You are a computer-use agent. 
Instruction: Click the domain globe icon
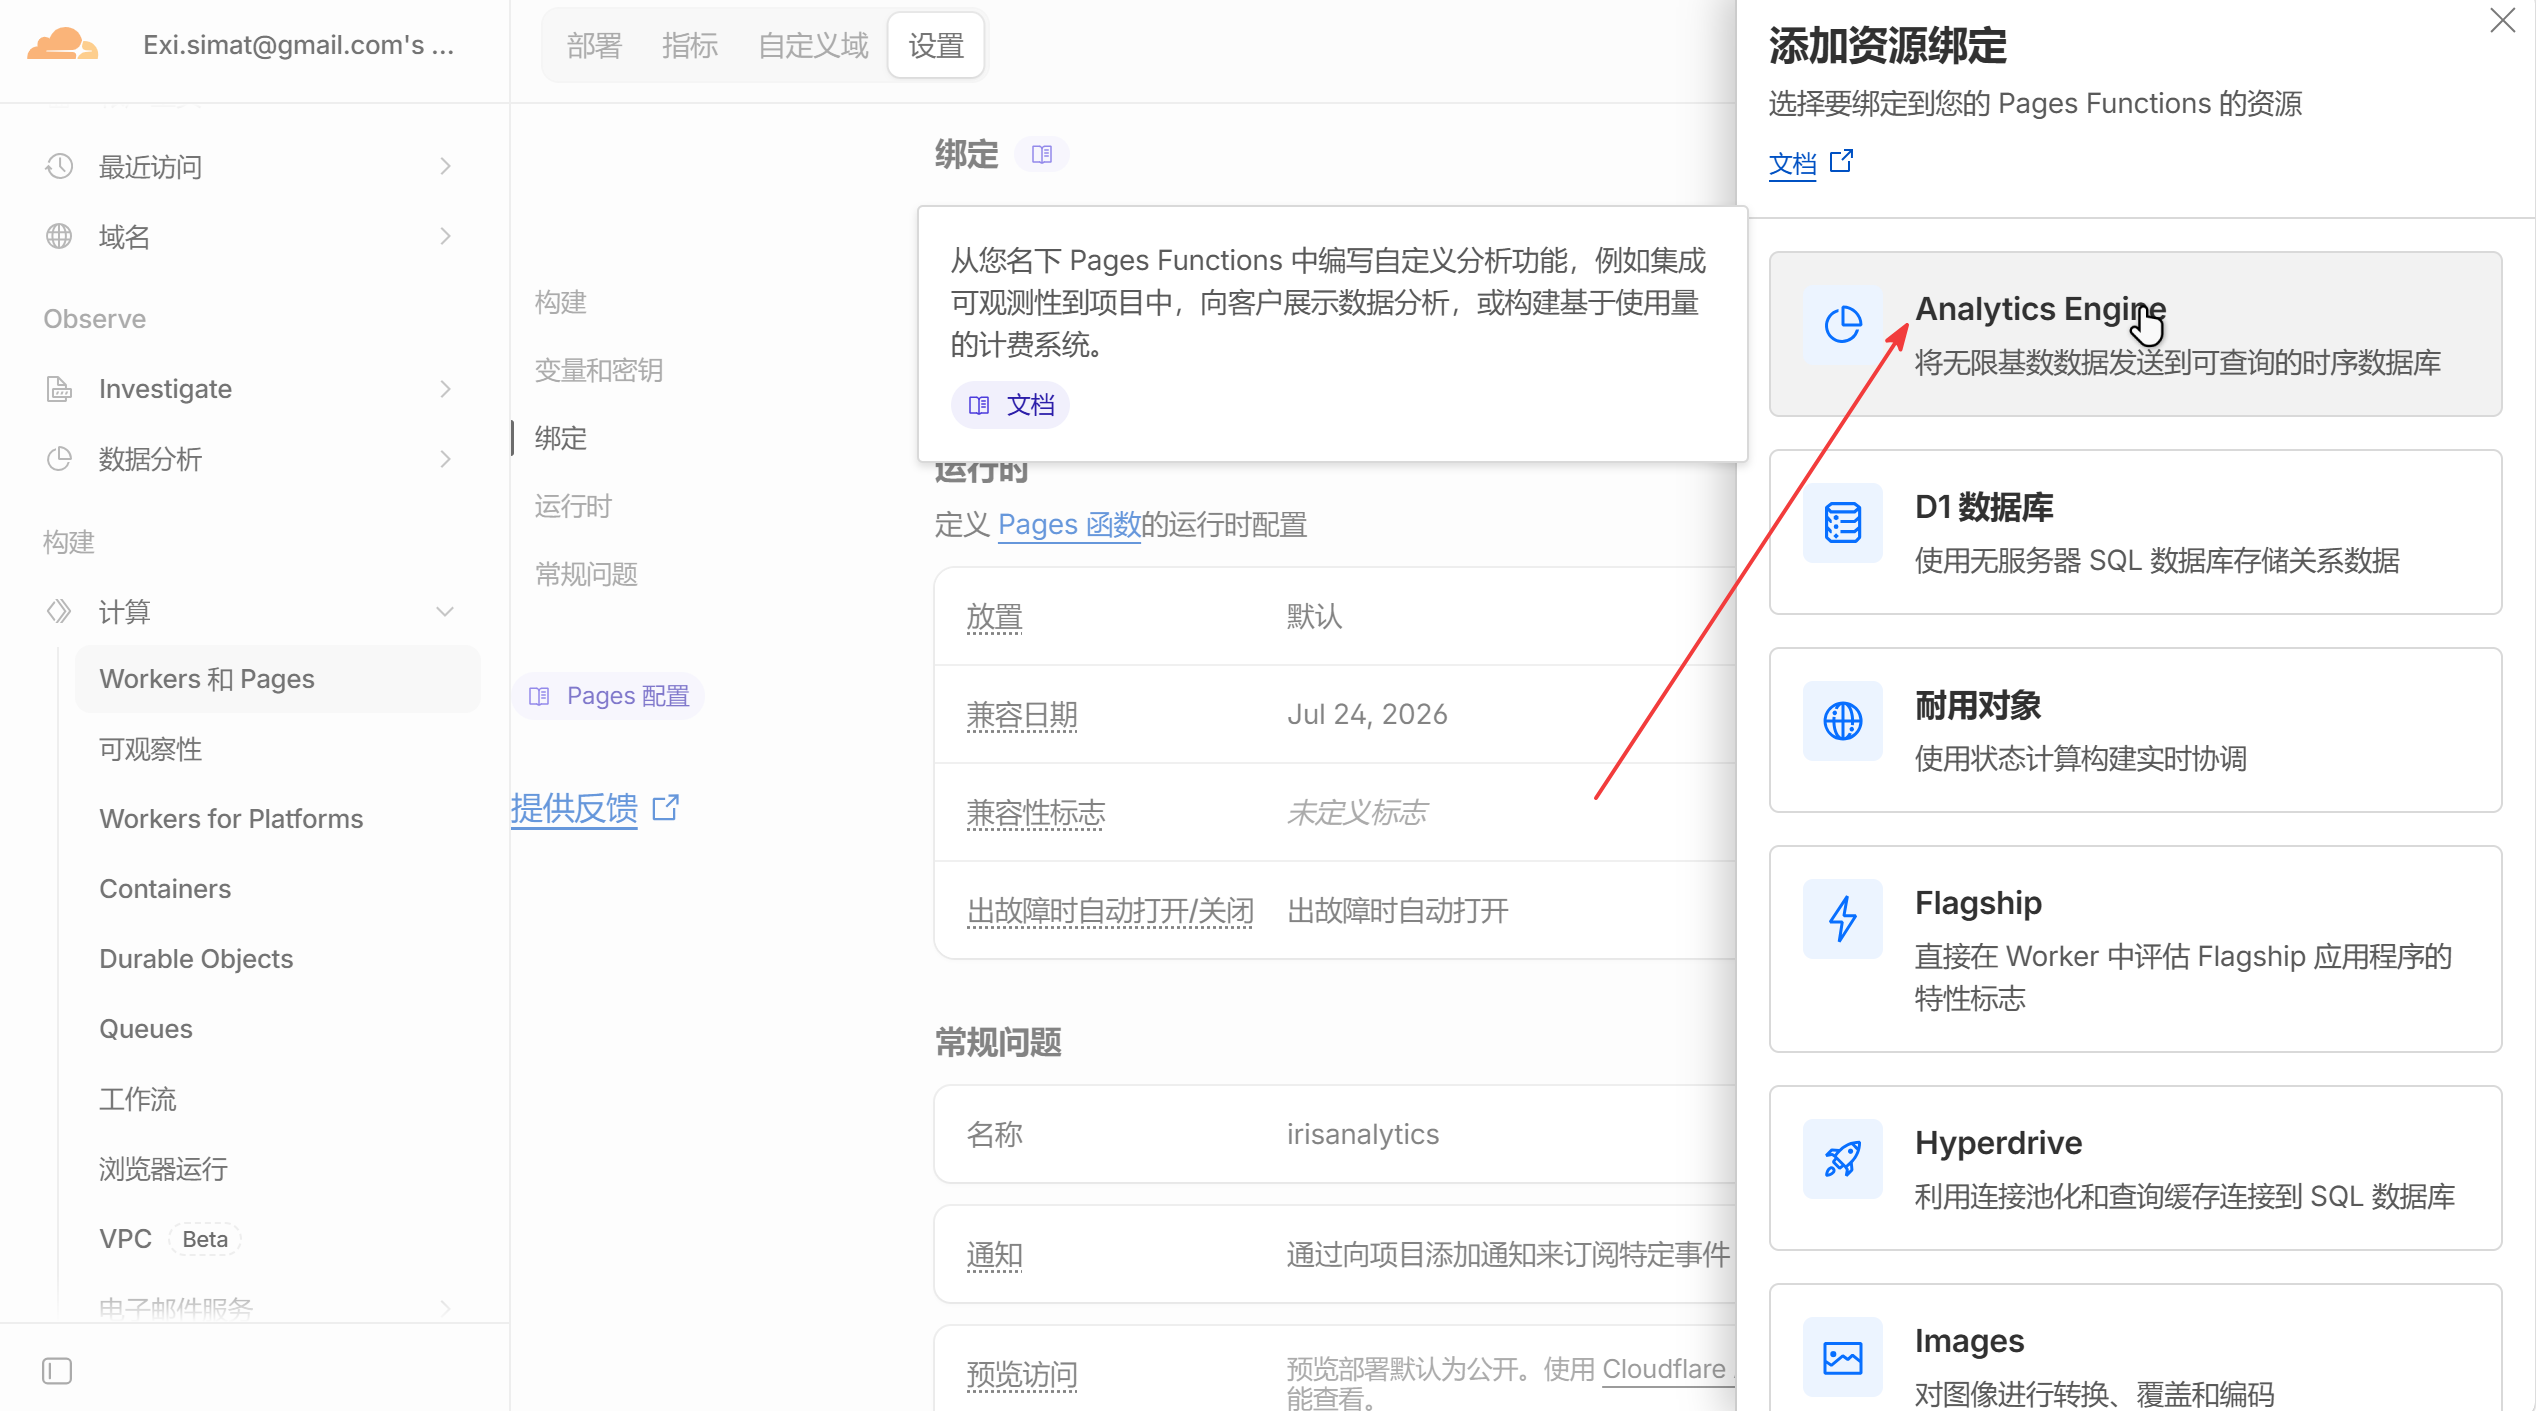point(59,236)
